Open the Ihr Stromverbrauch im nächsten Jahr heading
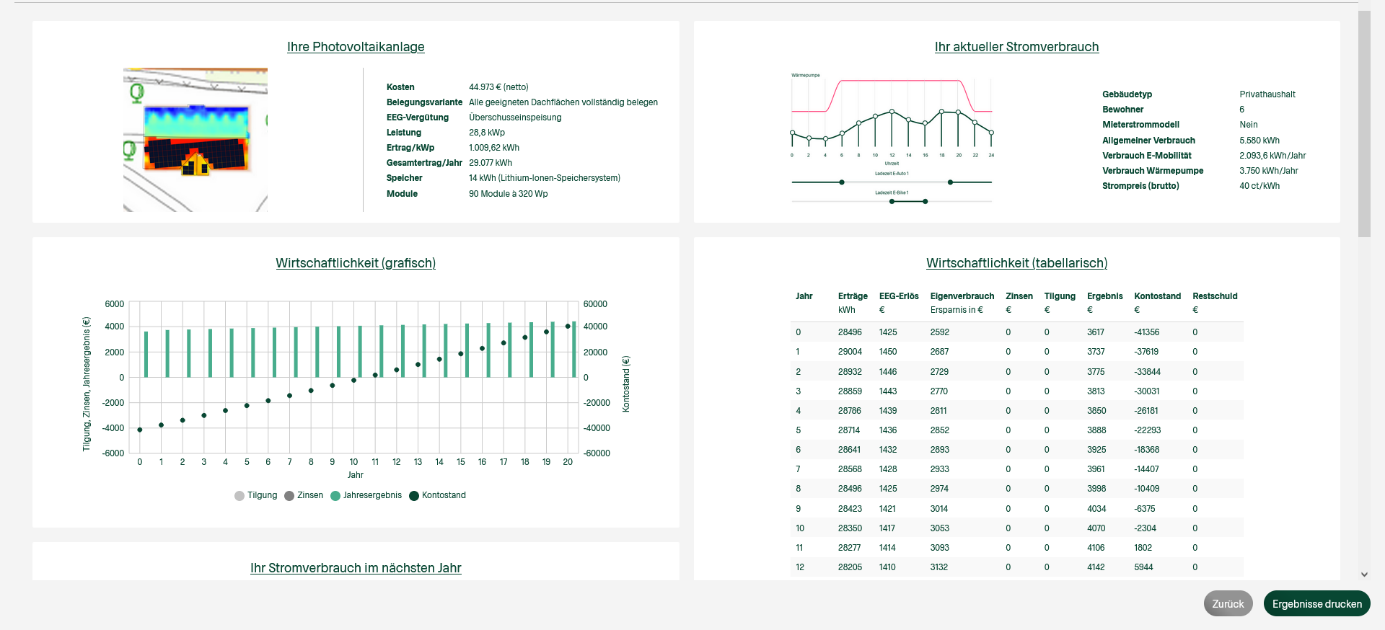Image resolution: width=1385 pixels, height=630 pixels. point(356,568)
